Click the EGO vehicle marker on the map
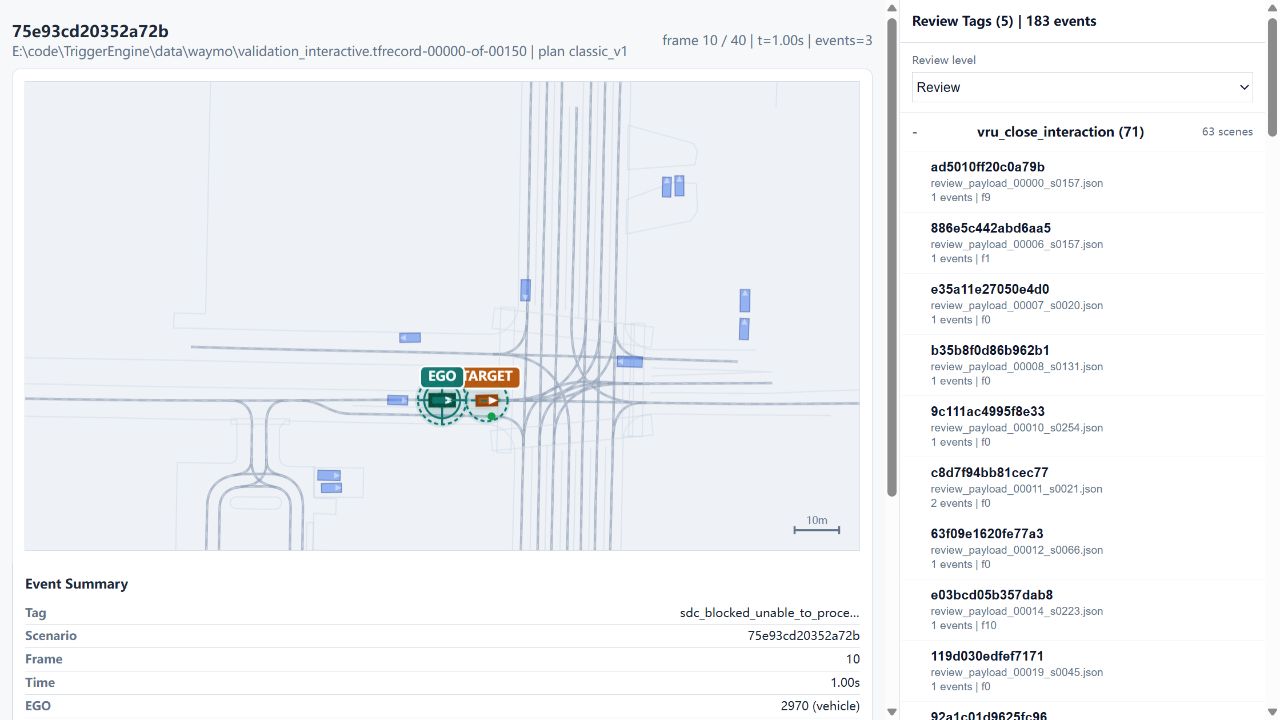The height and width of the screenshot is (720, 1280). click(441, 401)
